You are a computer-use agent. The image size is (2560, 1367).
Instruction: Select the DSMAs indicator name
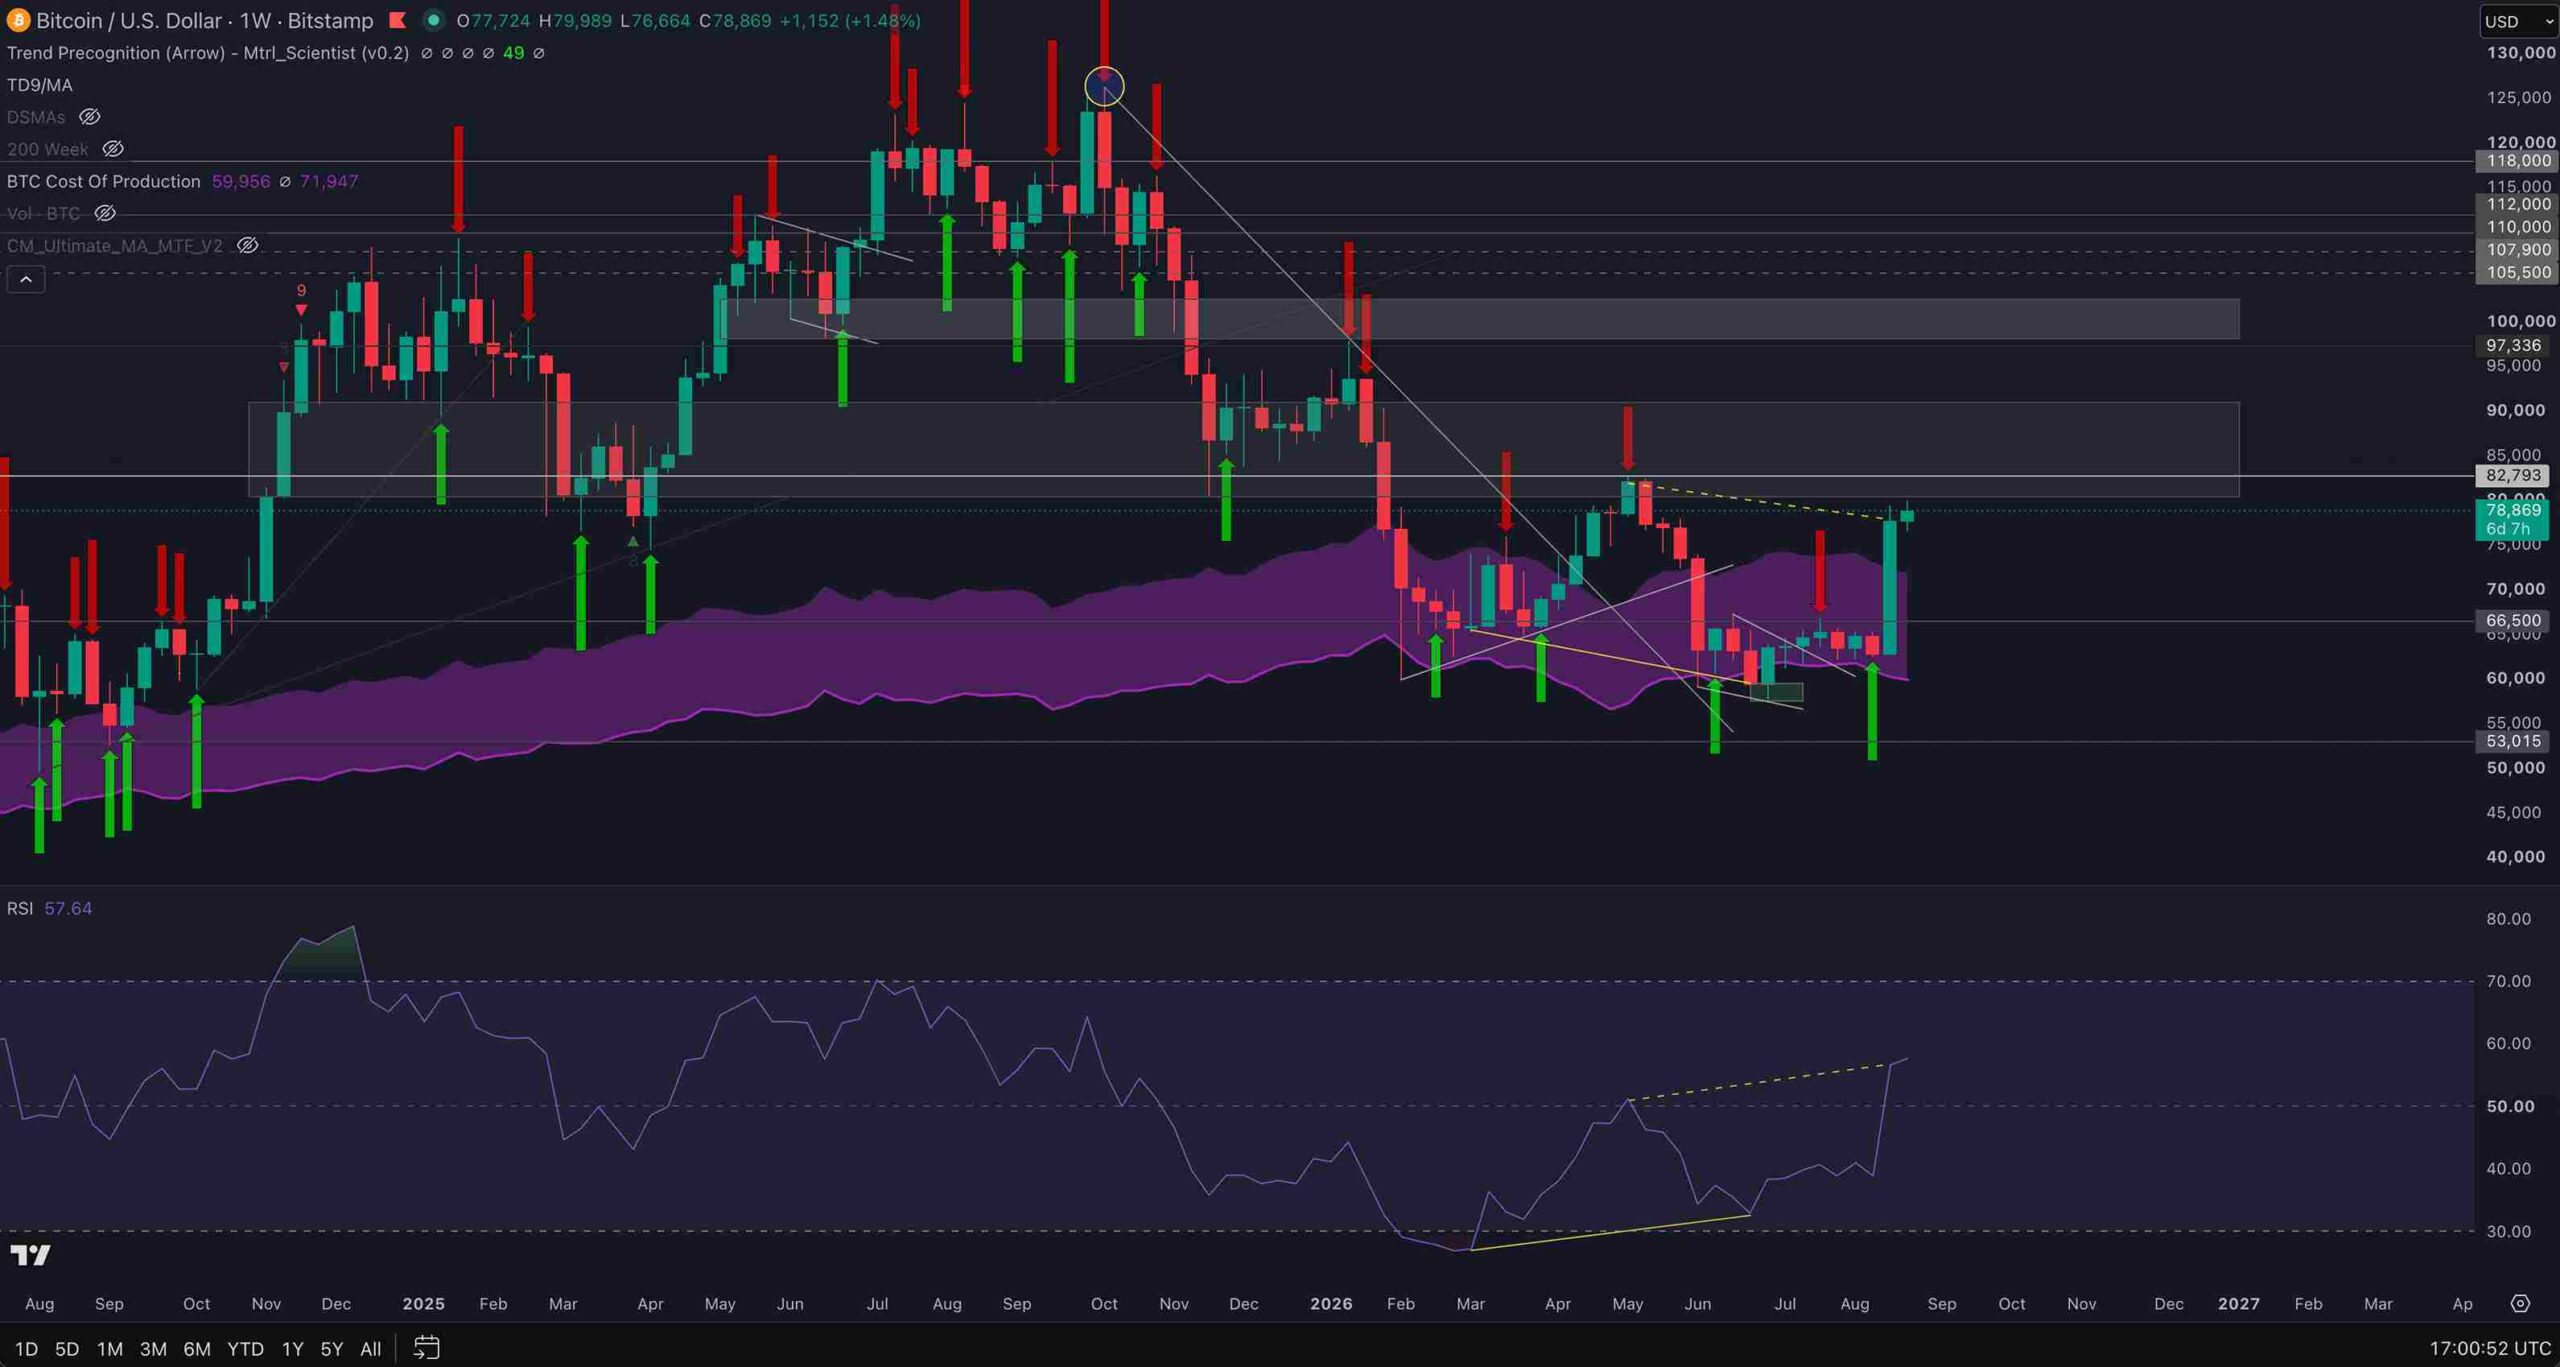click(x=36, y=117)
